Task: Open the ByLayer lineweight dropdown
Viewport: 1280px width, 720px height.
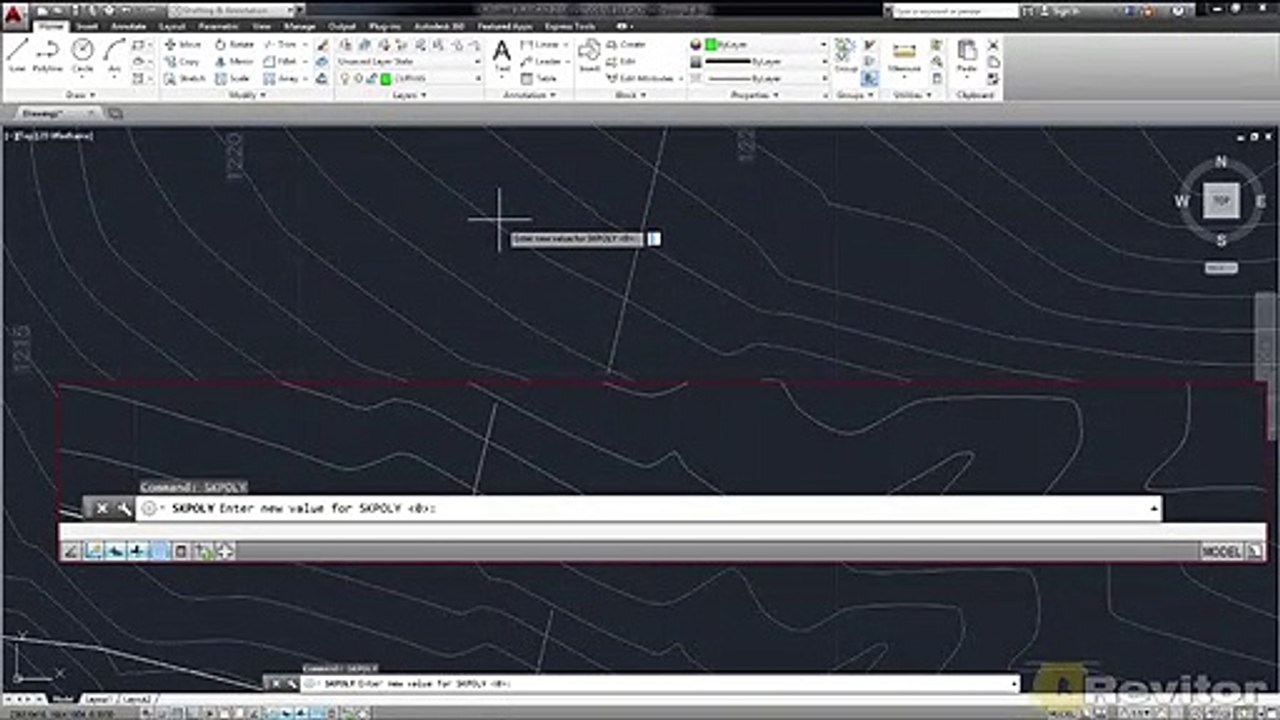Action: pos(765,61)
